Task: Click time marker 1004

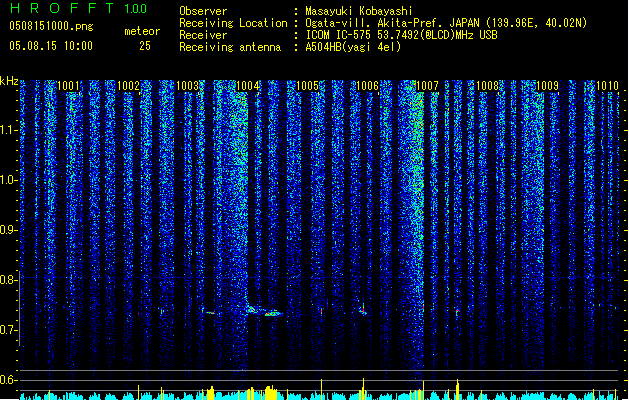Action: 248,86
